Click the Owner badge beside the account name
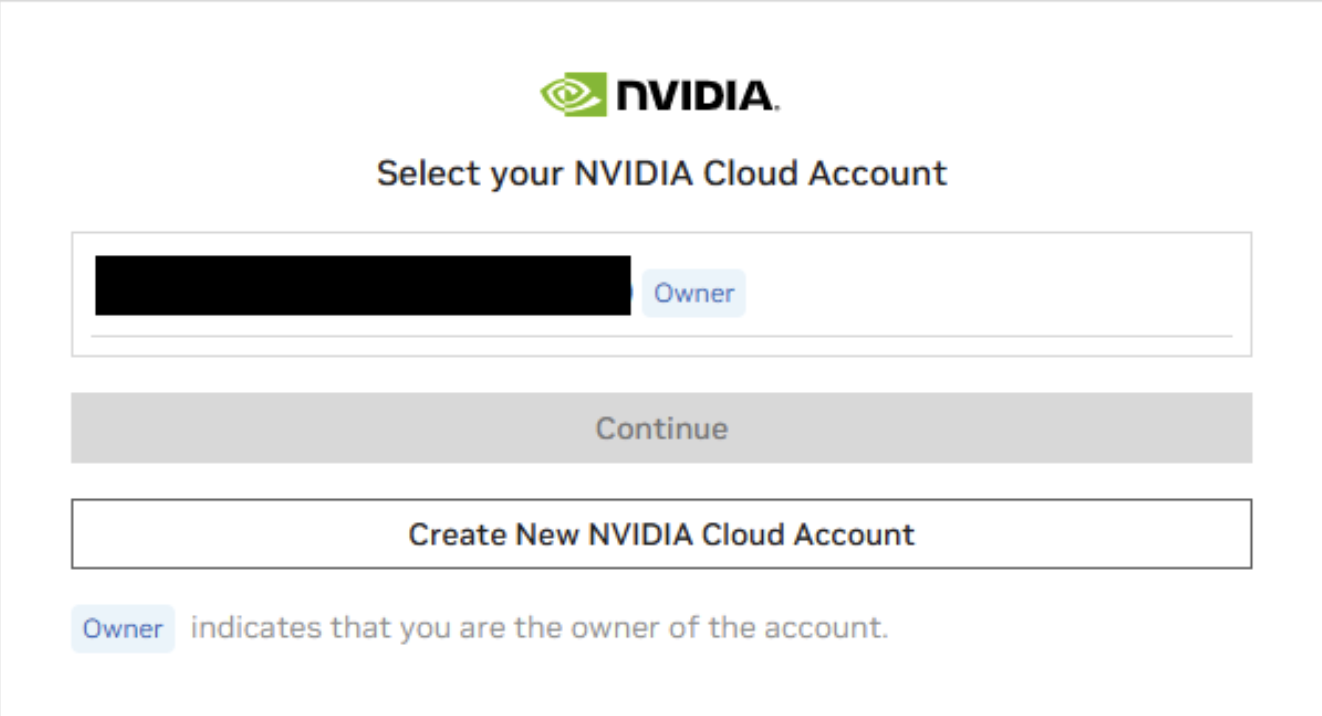Screen dimensions: 1322x716 coord(694,293)
